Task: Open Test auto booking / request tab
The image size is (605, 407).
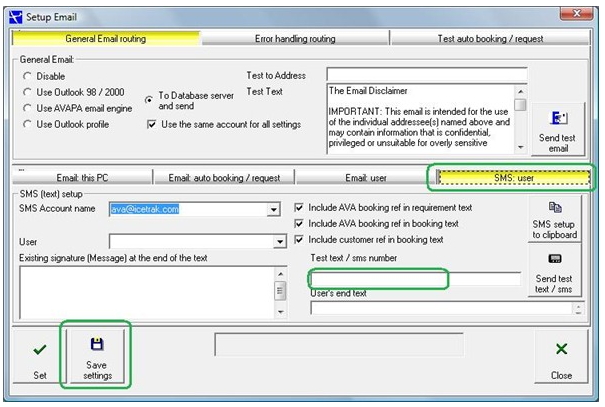Action: tap(490, 38)
